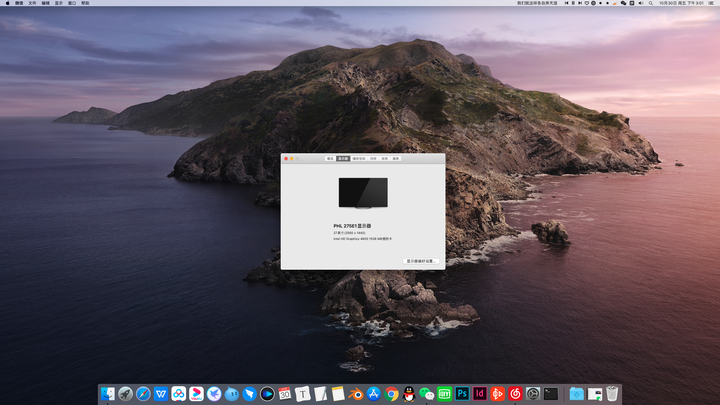Open NetEase Cloud Music in dock
Viewport: 720px width, 405px height.
(x=515, y=394)
